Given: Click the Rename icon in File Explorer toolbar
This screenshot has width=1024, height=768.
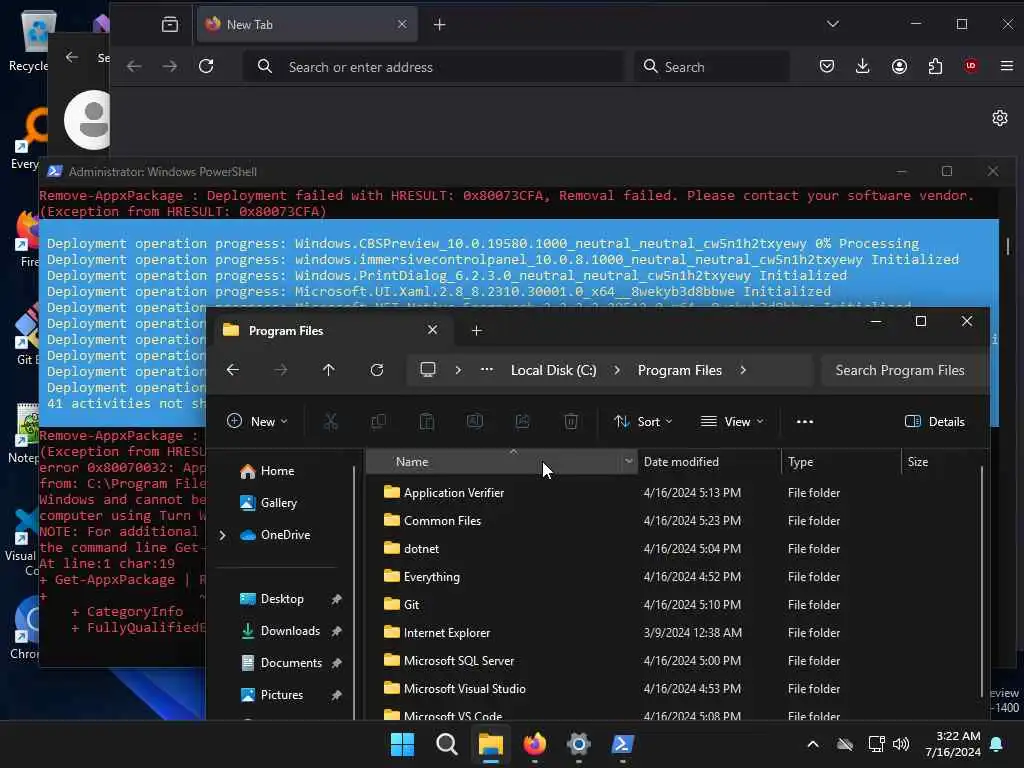Looking at the screenshot, I should tap(475, 422).
